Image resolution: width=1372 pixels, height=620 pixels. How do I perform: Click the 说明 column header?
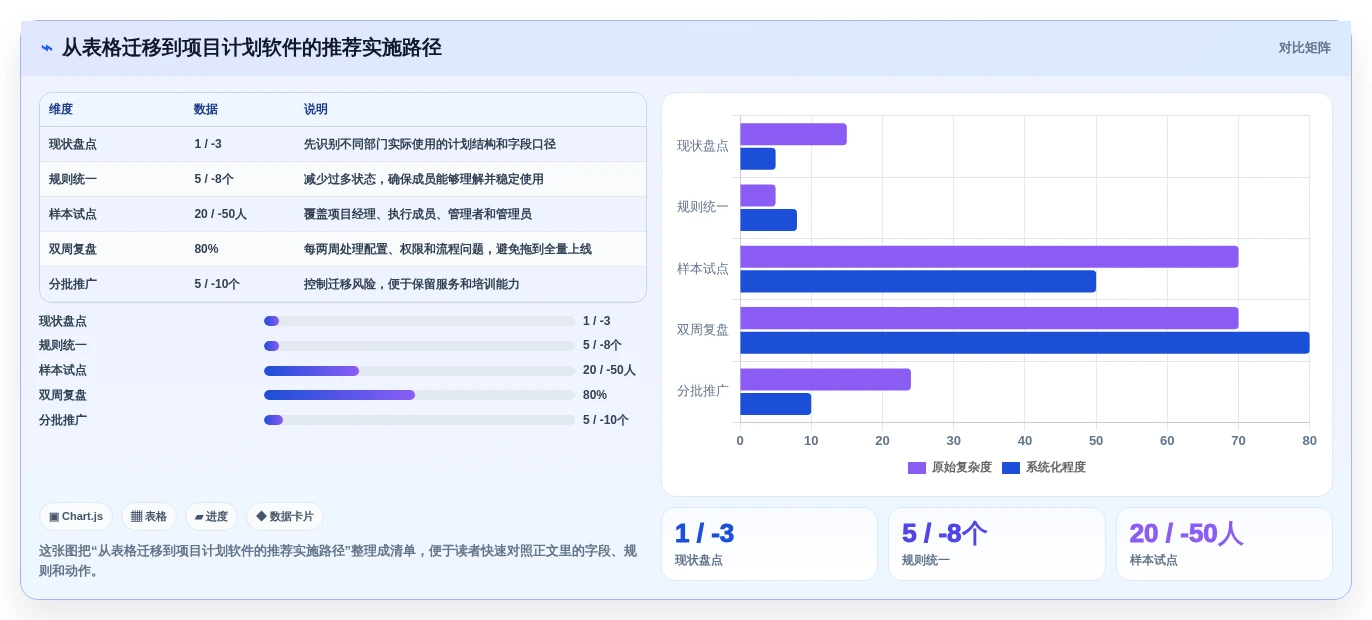point(316,110)
